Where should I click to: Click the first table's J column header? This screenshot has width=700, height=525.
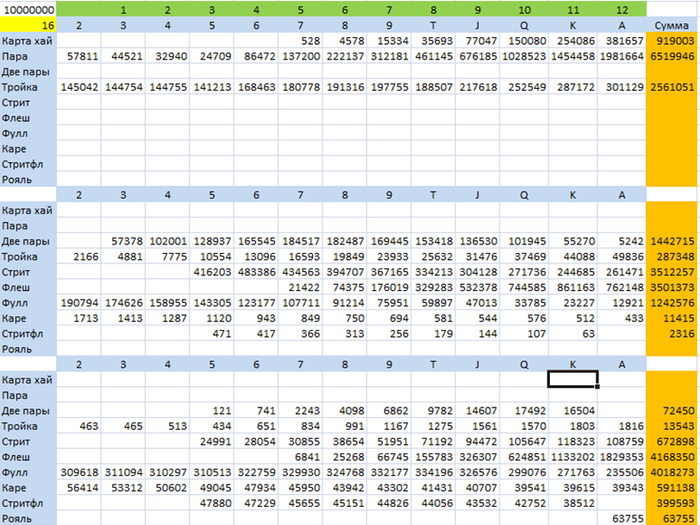[x=477, y=25]
